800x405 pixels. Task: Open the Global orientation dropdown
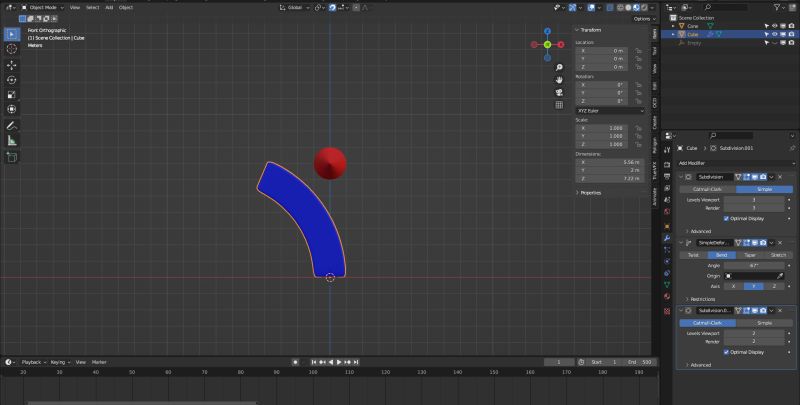[x=294, y=8]
